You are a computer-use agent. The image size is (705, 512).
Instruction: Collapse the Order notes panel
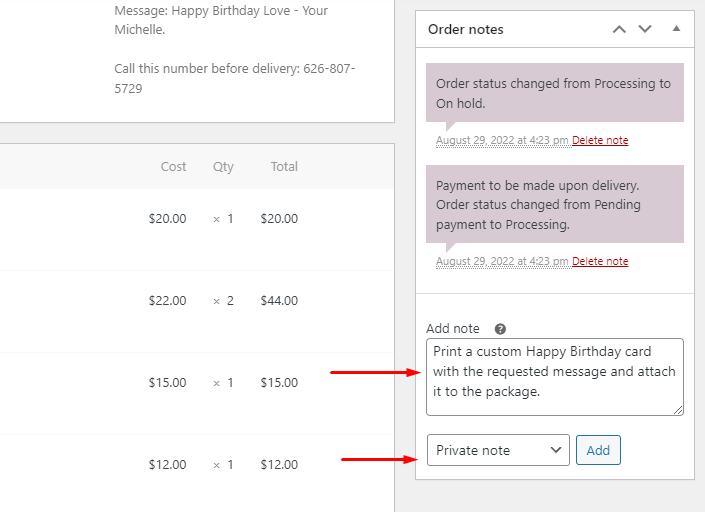(676, 29)
